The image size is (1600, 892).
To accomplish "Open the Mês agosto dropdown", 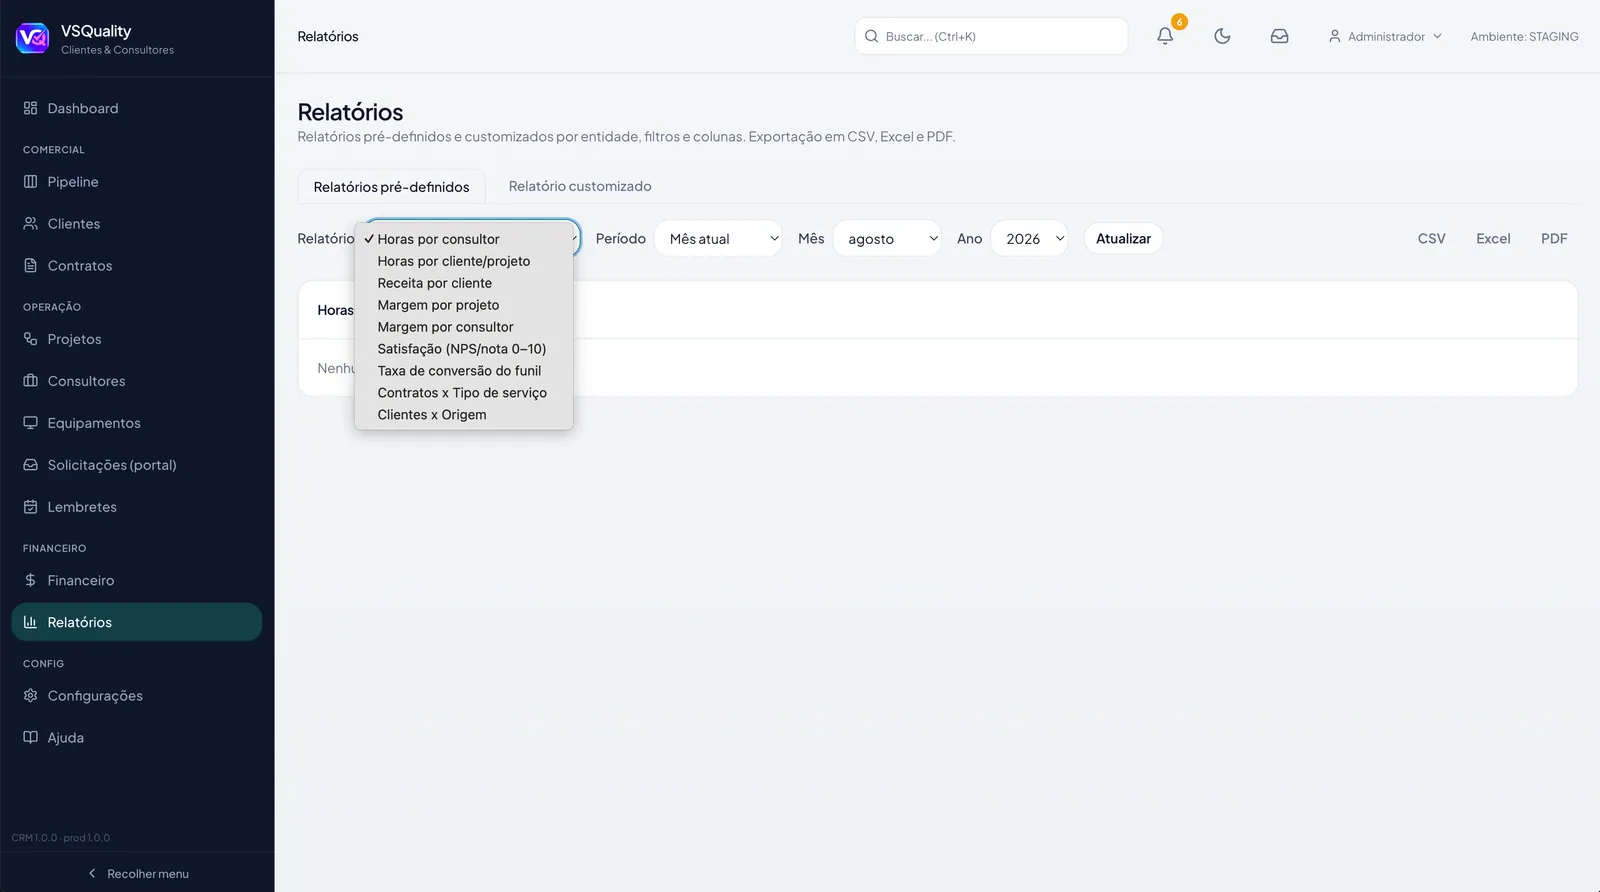I will click(887, 238).
